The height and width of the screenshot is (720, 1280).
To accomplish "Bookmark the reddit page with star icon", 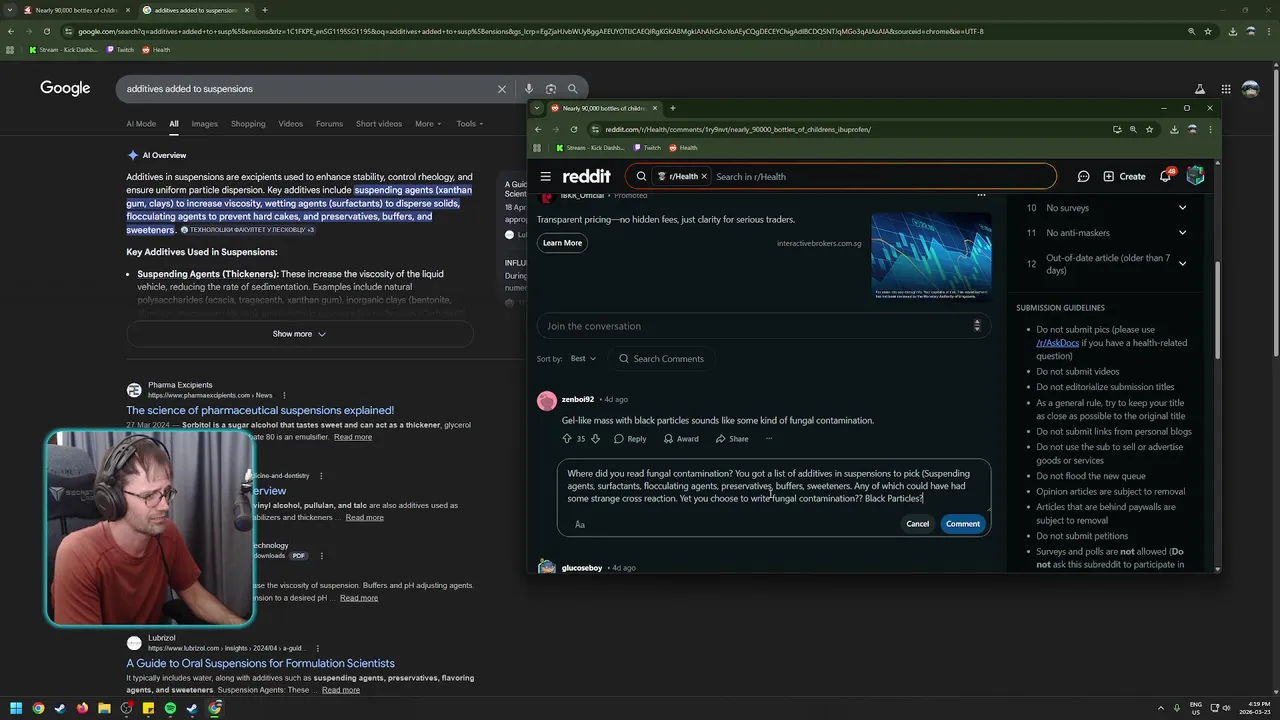I will [x=1149, y=129].
